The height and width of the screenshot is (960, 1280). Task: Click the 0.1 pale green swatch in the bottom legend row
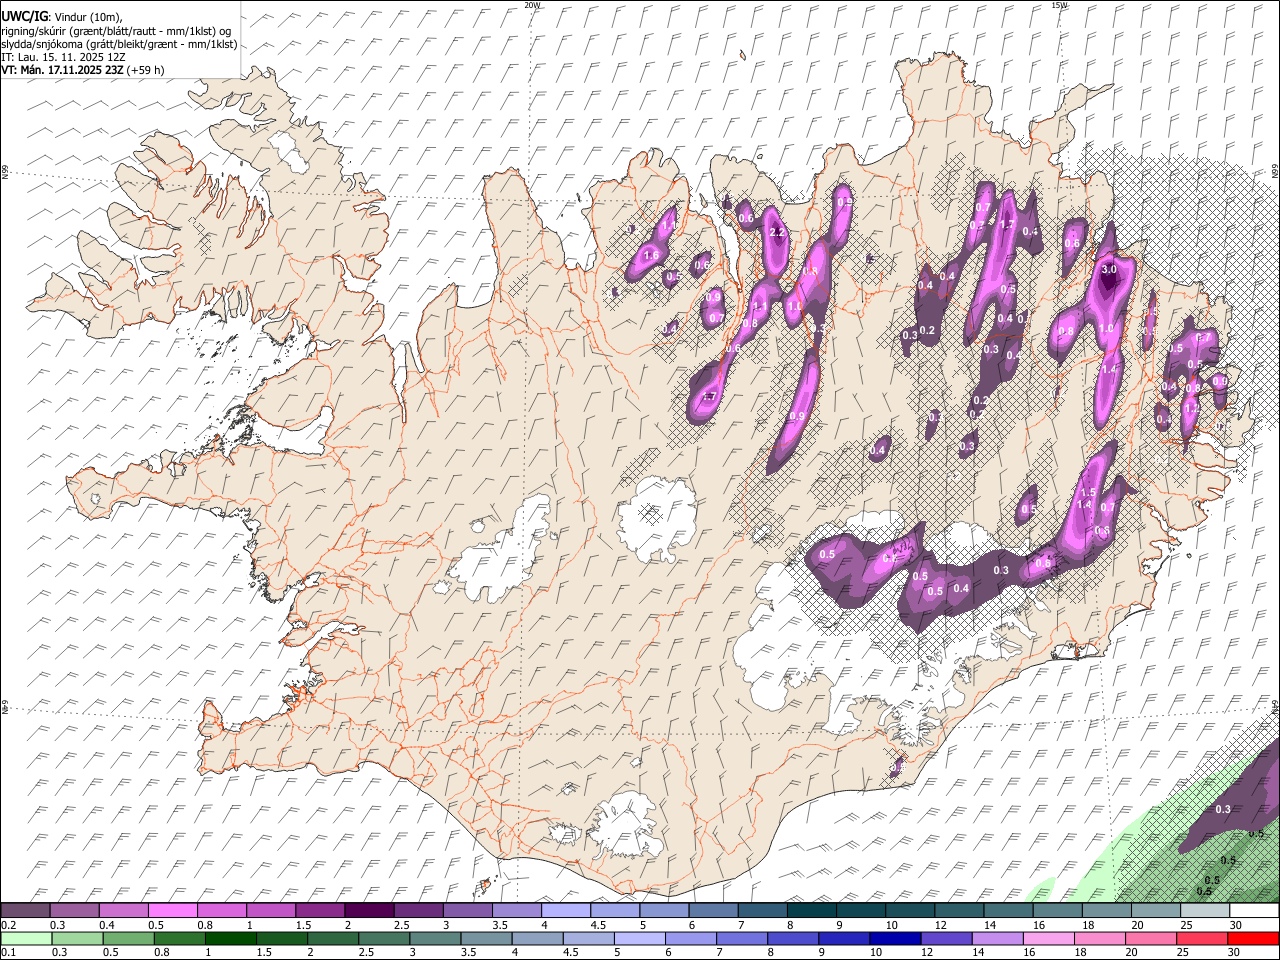[26, 938]
